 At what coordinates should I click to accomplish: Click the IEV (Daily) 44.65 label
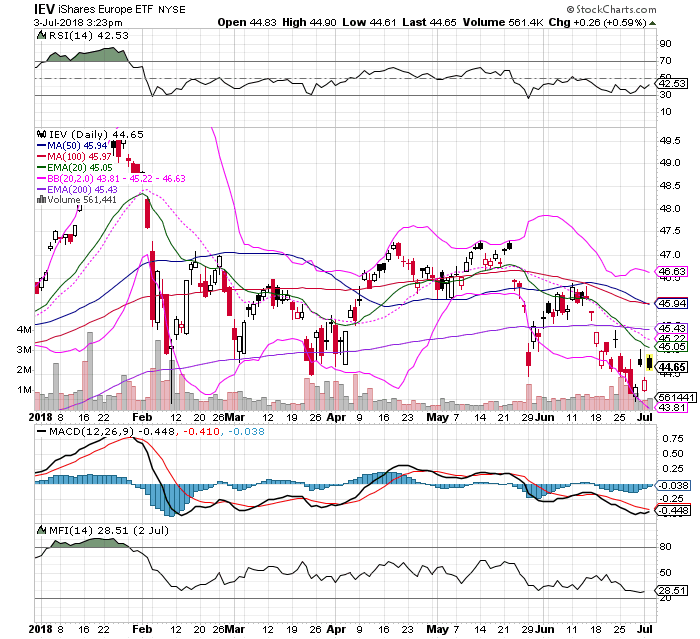point(96,134)
